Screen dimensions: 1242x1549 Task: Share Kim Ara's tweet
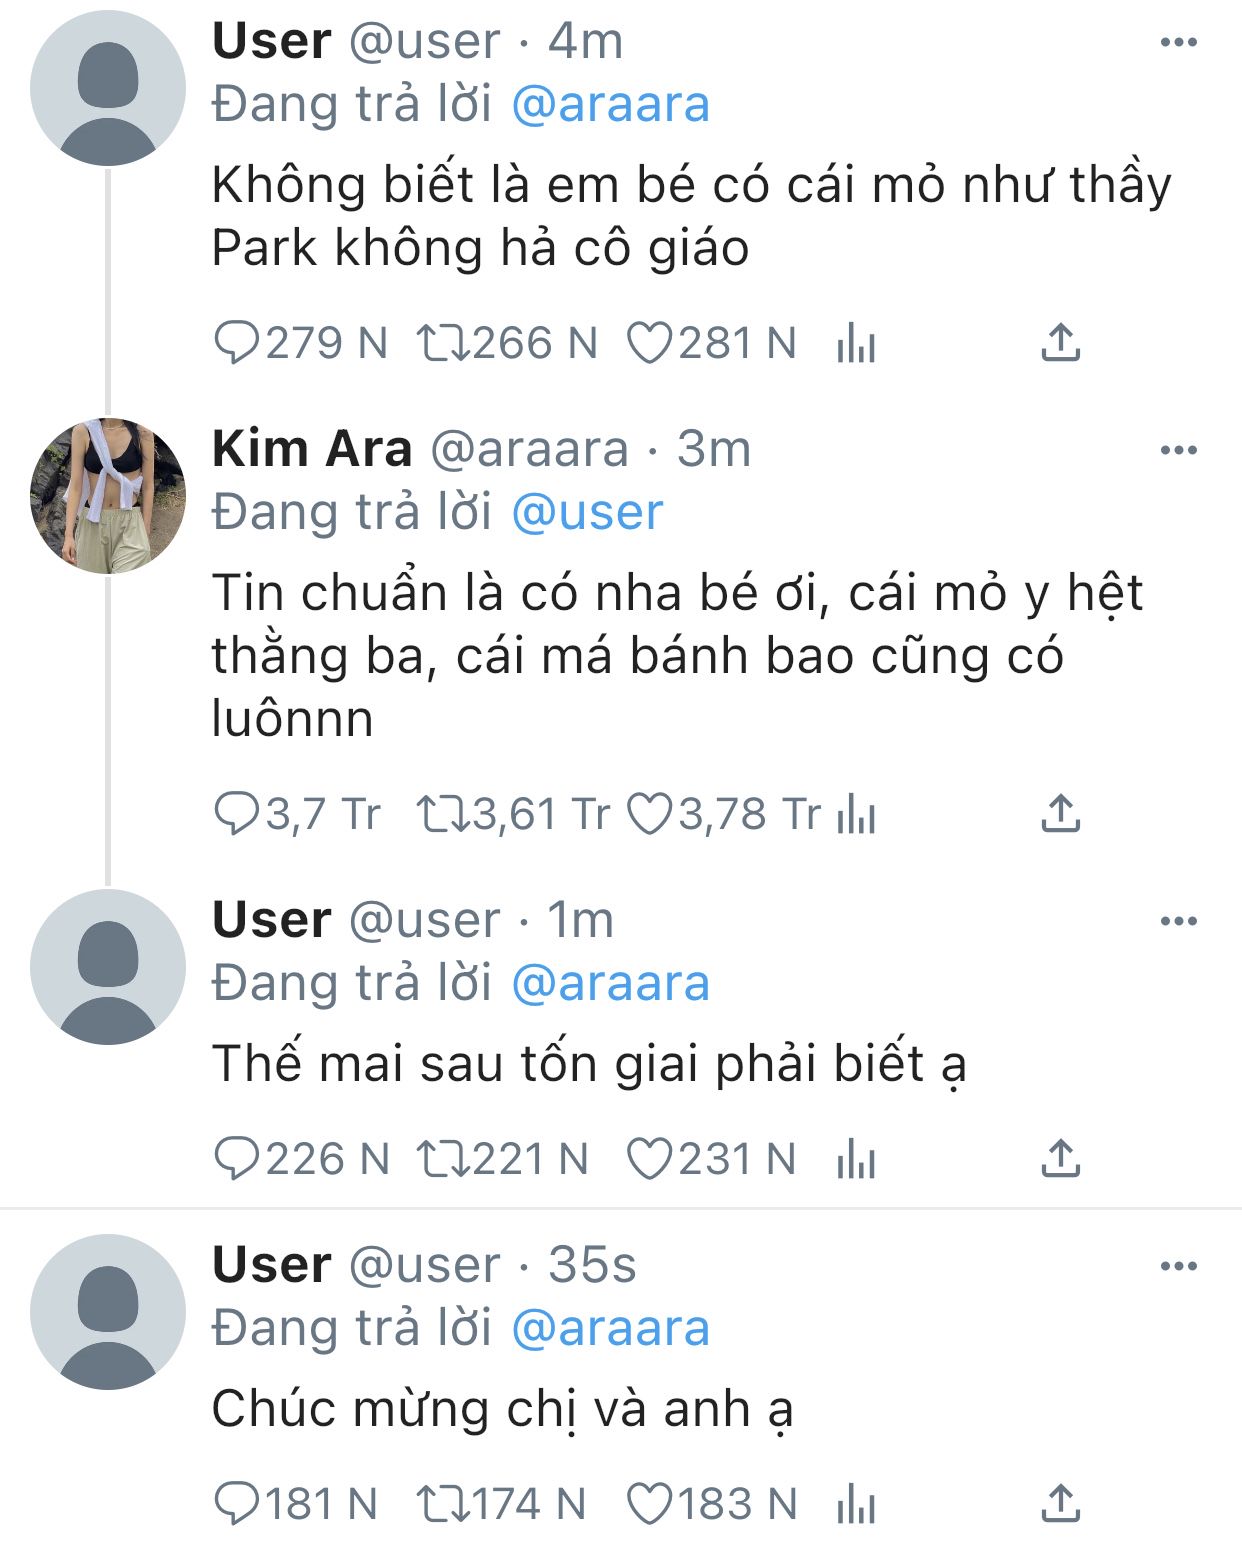coord(1060,814)
